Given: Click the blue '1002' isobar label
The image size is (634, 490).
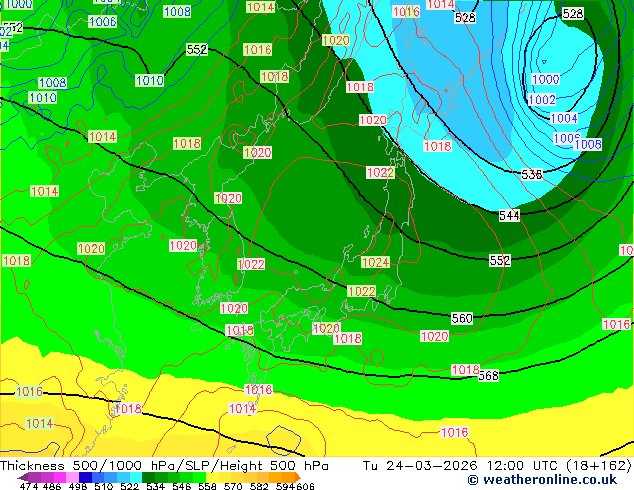Looking at the screenshot, I should pyautogui.click(x=542, y=99).
